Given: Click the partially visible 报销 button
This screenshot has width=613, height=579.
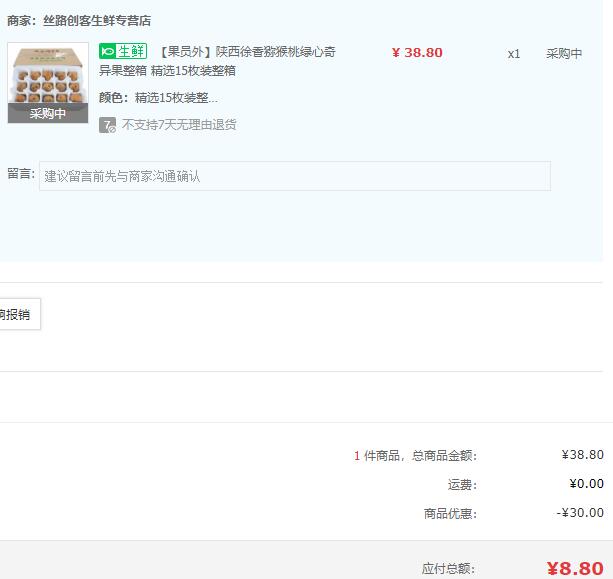Looking at the screenshot, I should (x=17, y=314).
